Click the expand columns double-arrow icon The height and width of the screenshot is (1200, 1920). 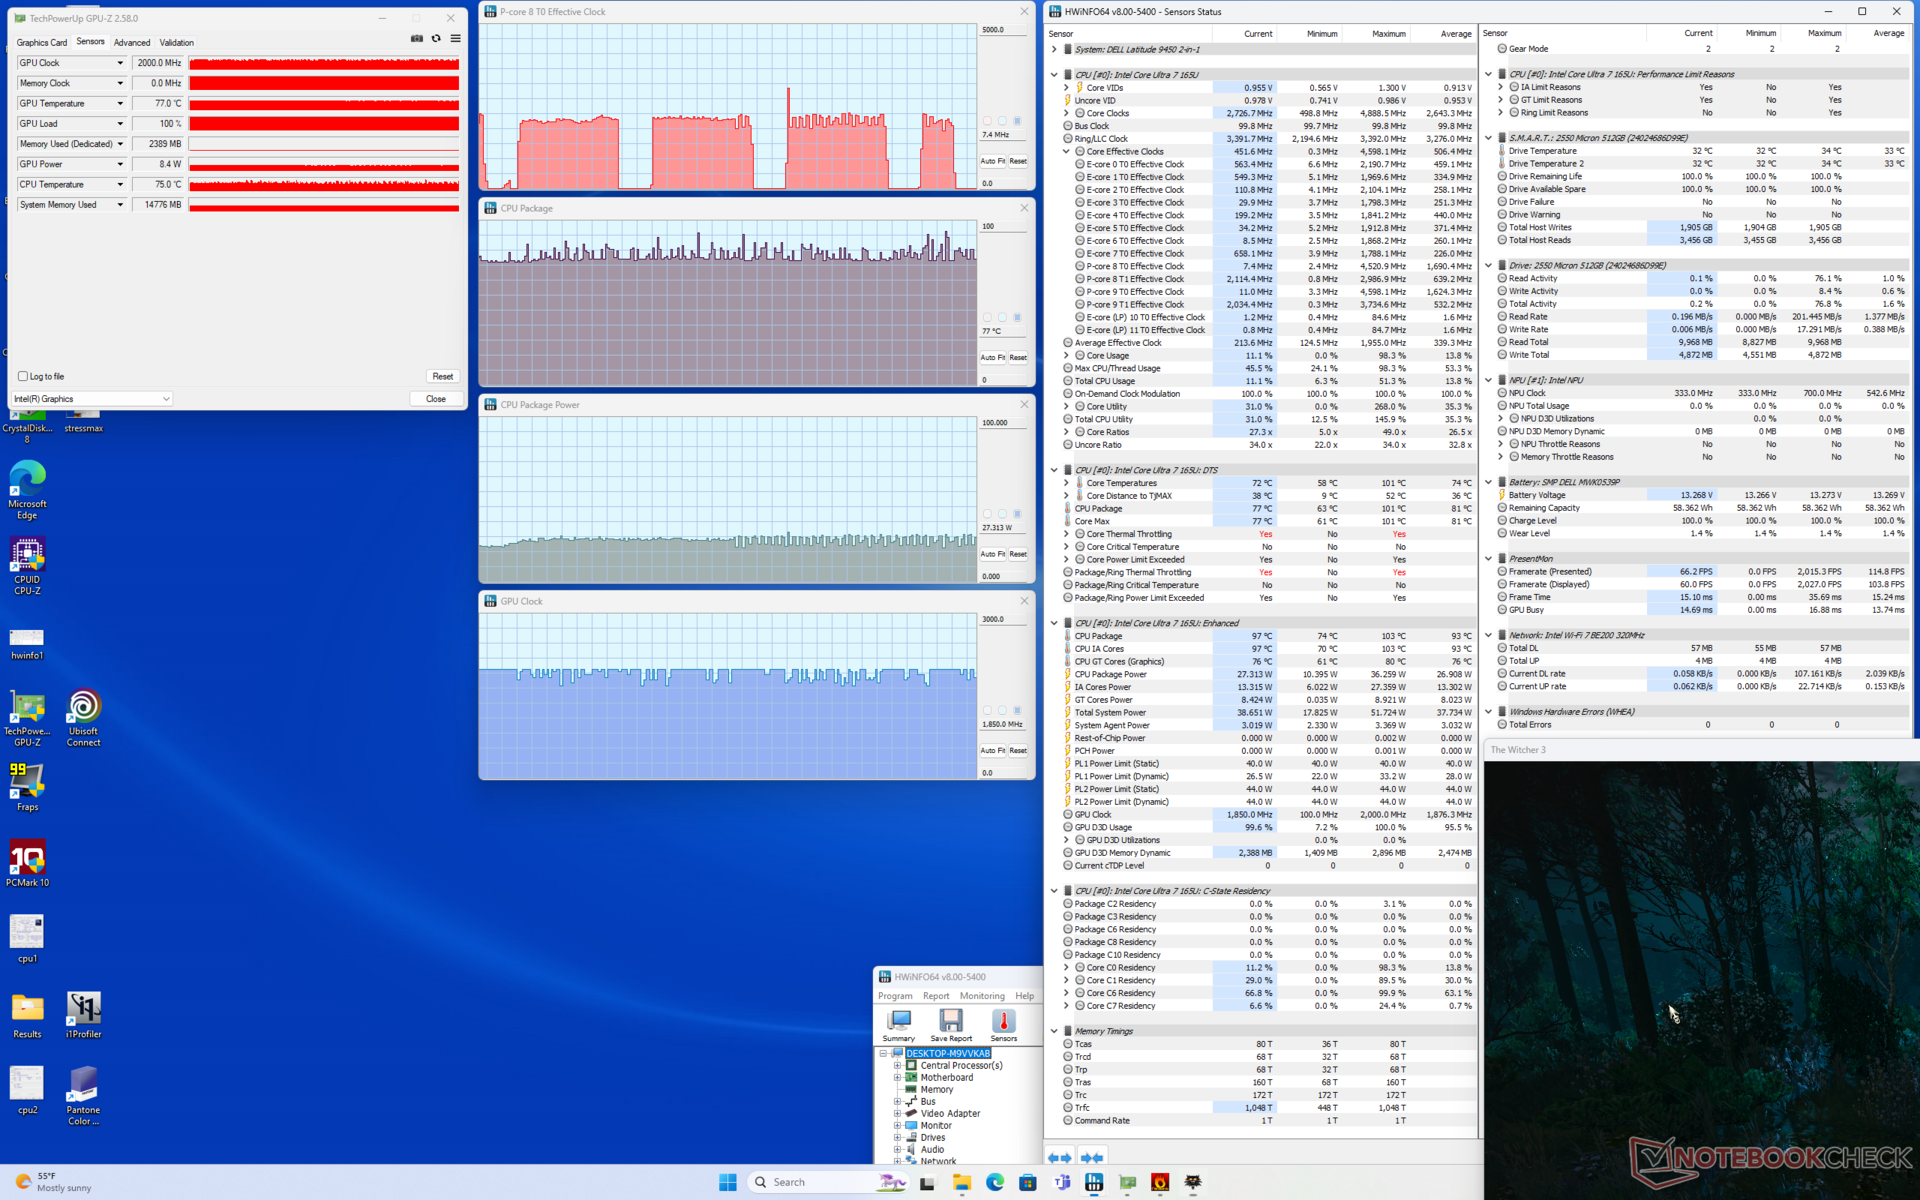pyautogui.click(x=1059, y=1157)
